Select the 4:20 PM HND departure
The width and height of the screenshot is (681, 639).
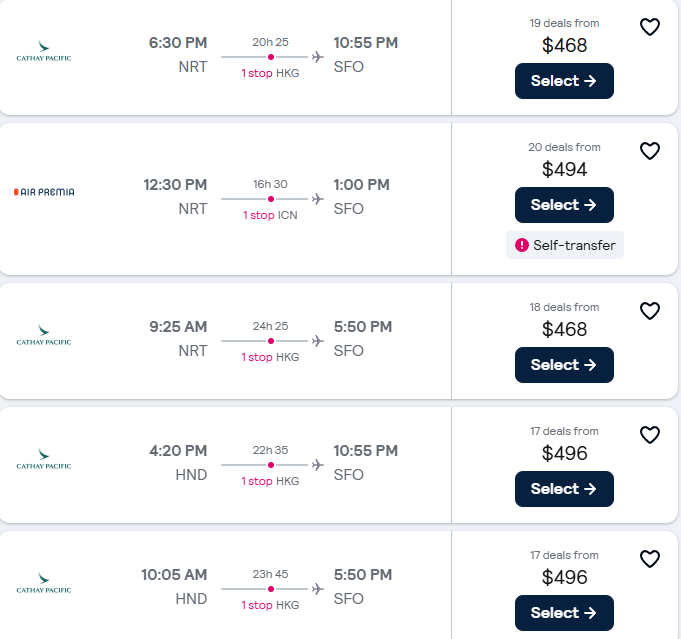coord(564,489)
